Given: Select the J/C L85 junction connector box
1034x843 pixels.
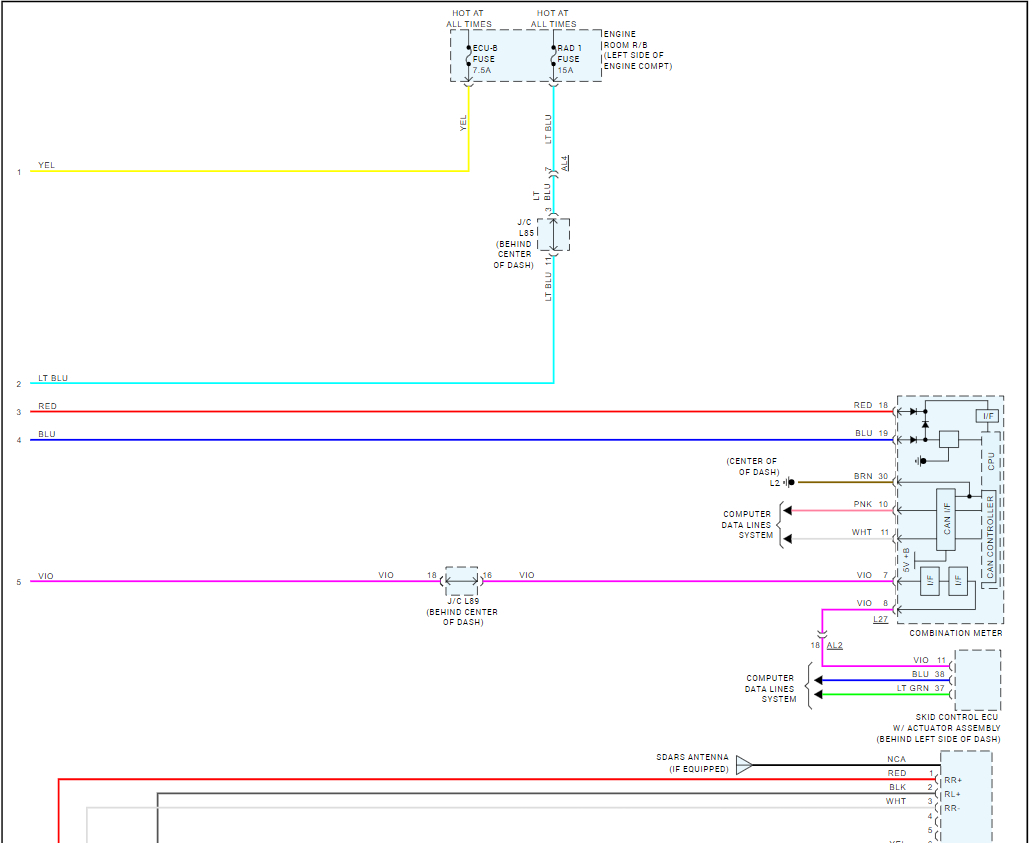Looking at the screenshot, I should tap(553, 235).
